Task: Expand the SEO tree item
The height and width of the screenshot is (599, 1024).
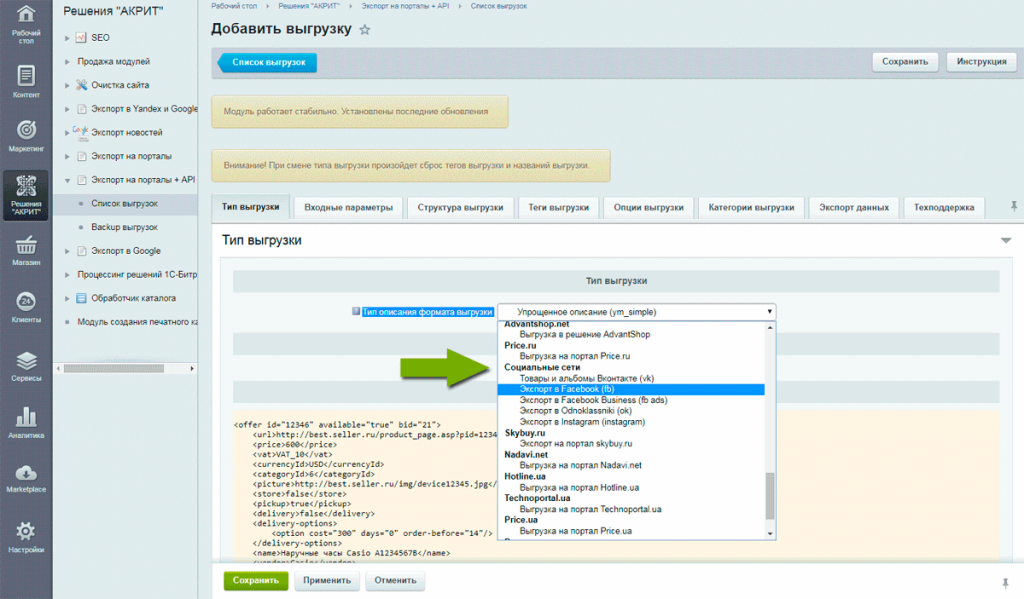Action: [x=67, y=38]
